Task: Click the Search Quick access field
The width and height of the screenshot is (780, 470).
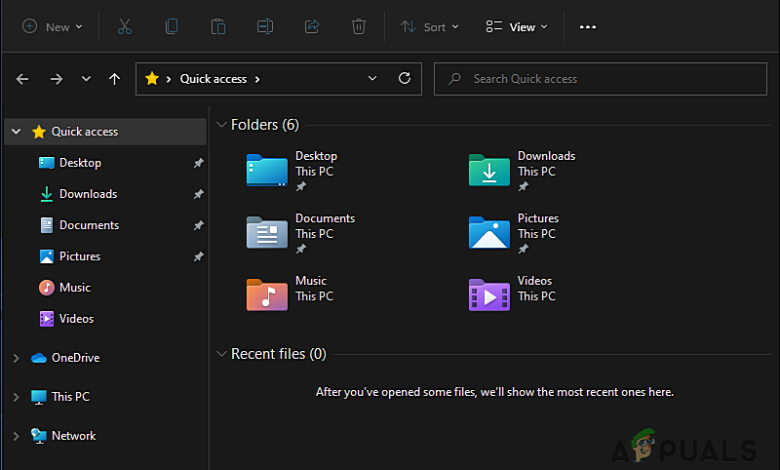Action: [600, 79]
